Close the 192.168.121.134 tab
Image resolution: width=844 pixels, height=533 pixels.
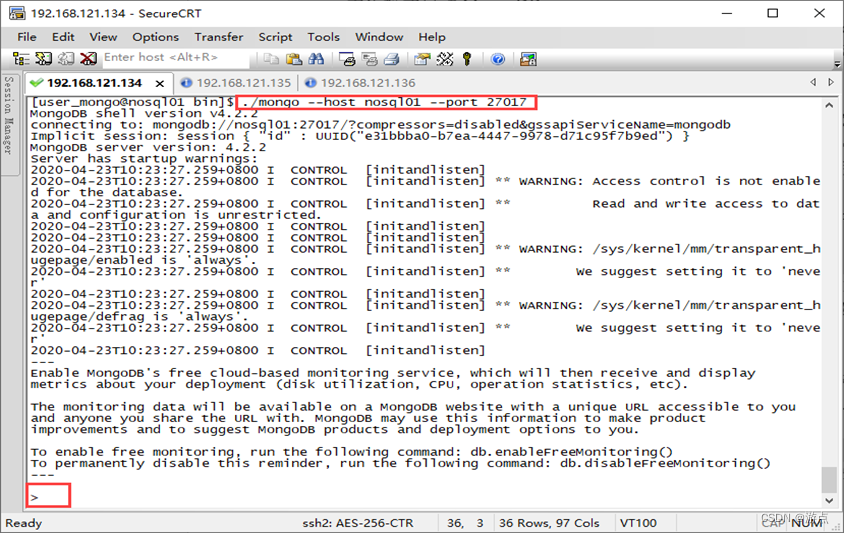[x=160, y=83]
